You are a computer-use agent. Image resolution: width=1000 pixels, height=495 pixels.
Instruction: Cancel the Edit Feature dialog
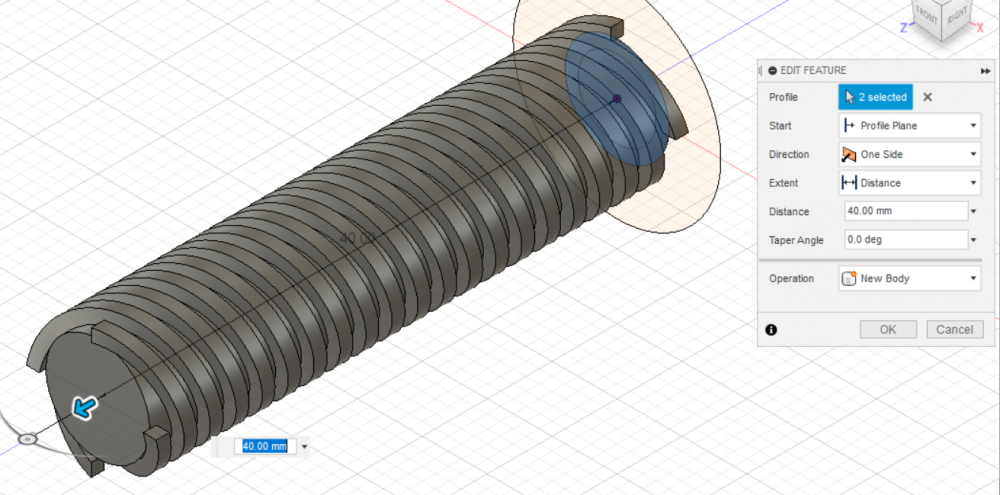click(954, 329)
